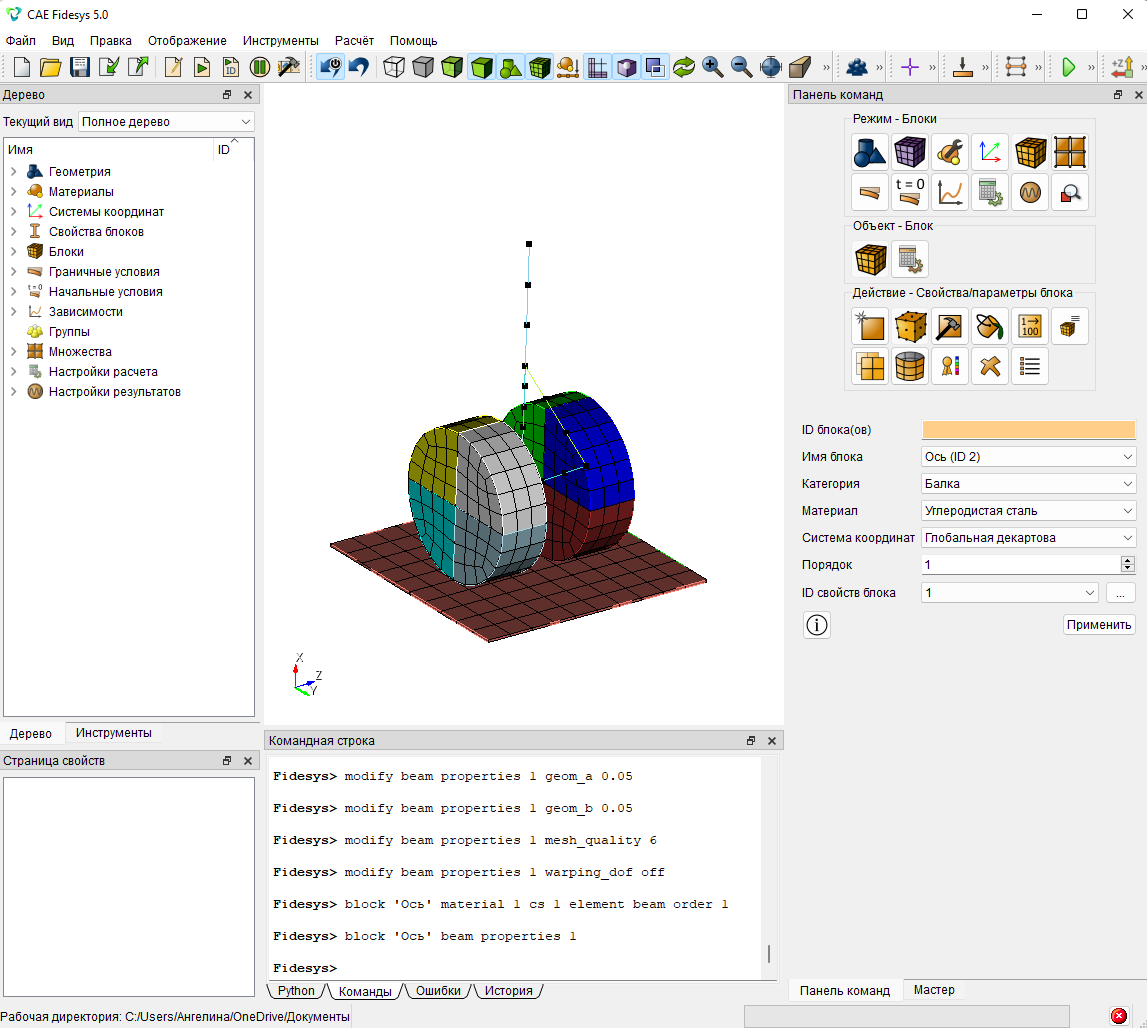Open the Отображение menu
Viewport: 1147px width, 1028px height.
pyautogui.click(x=187, y=41)
